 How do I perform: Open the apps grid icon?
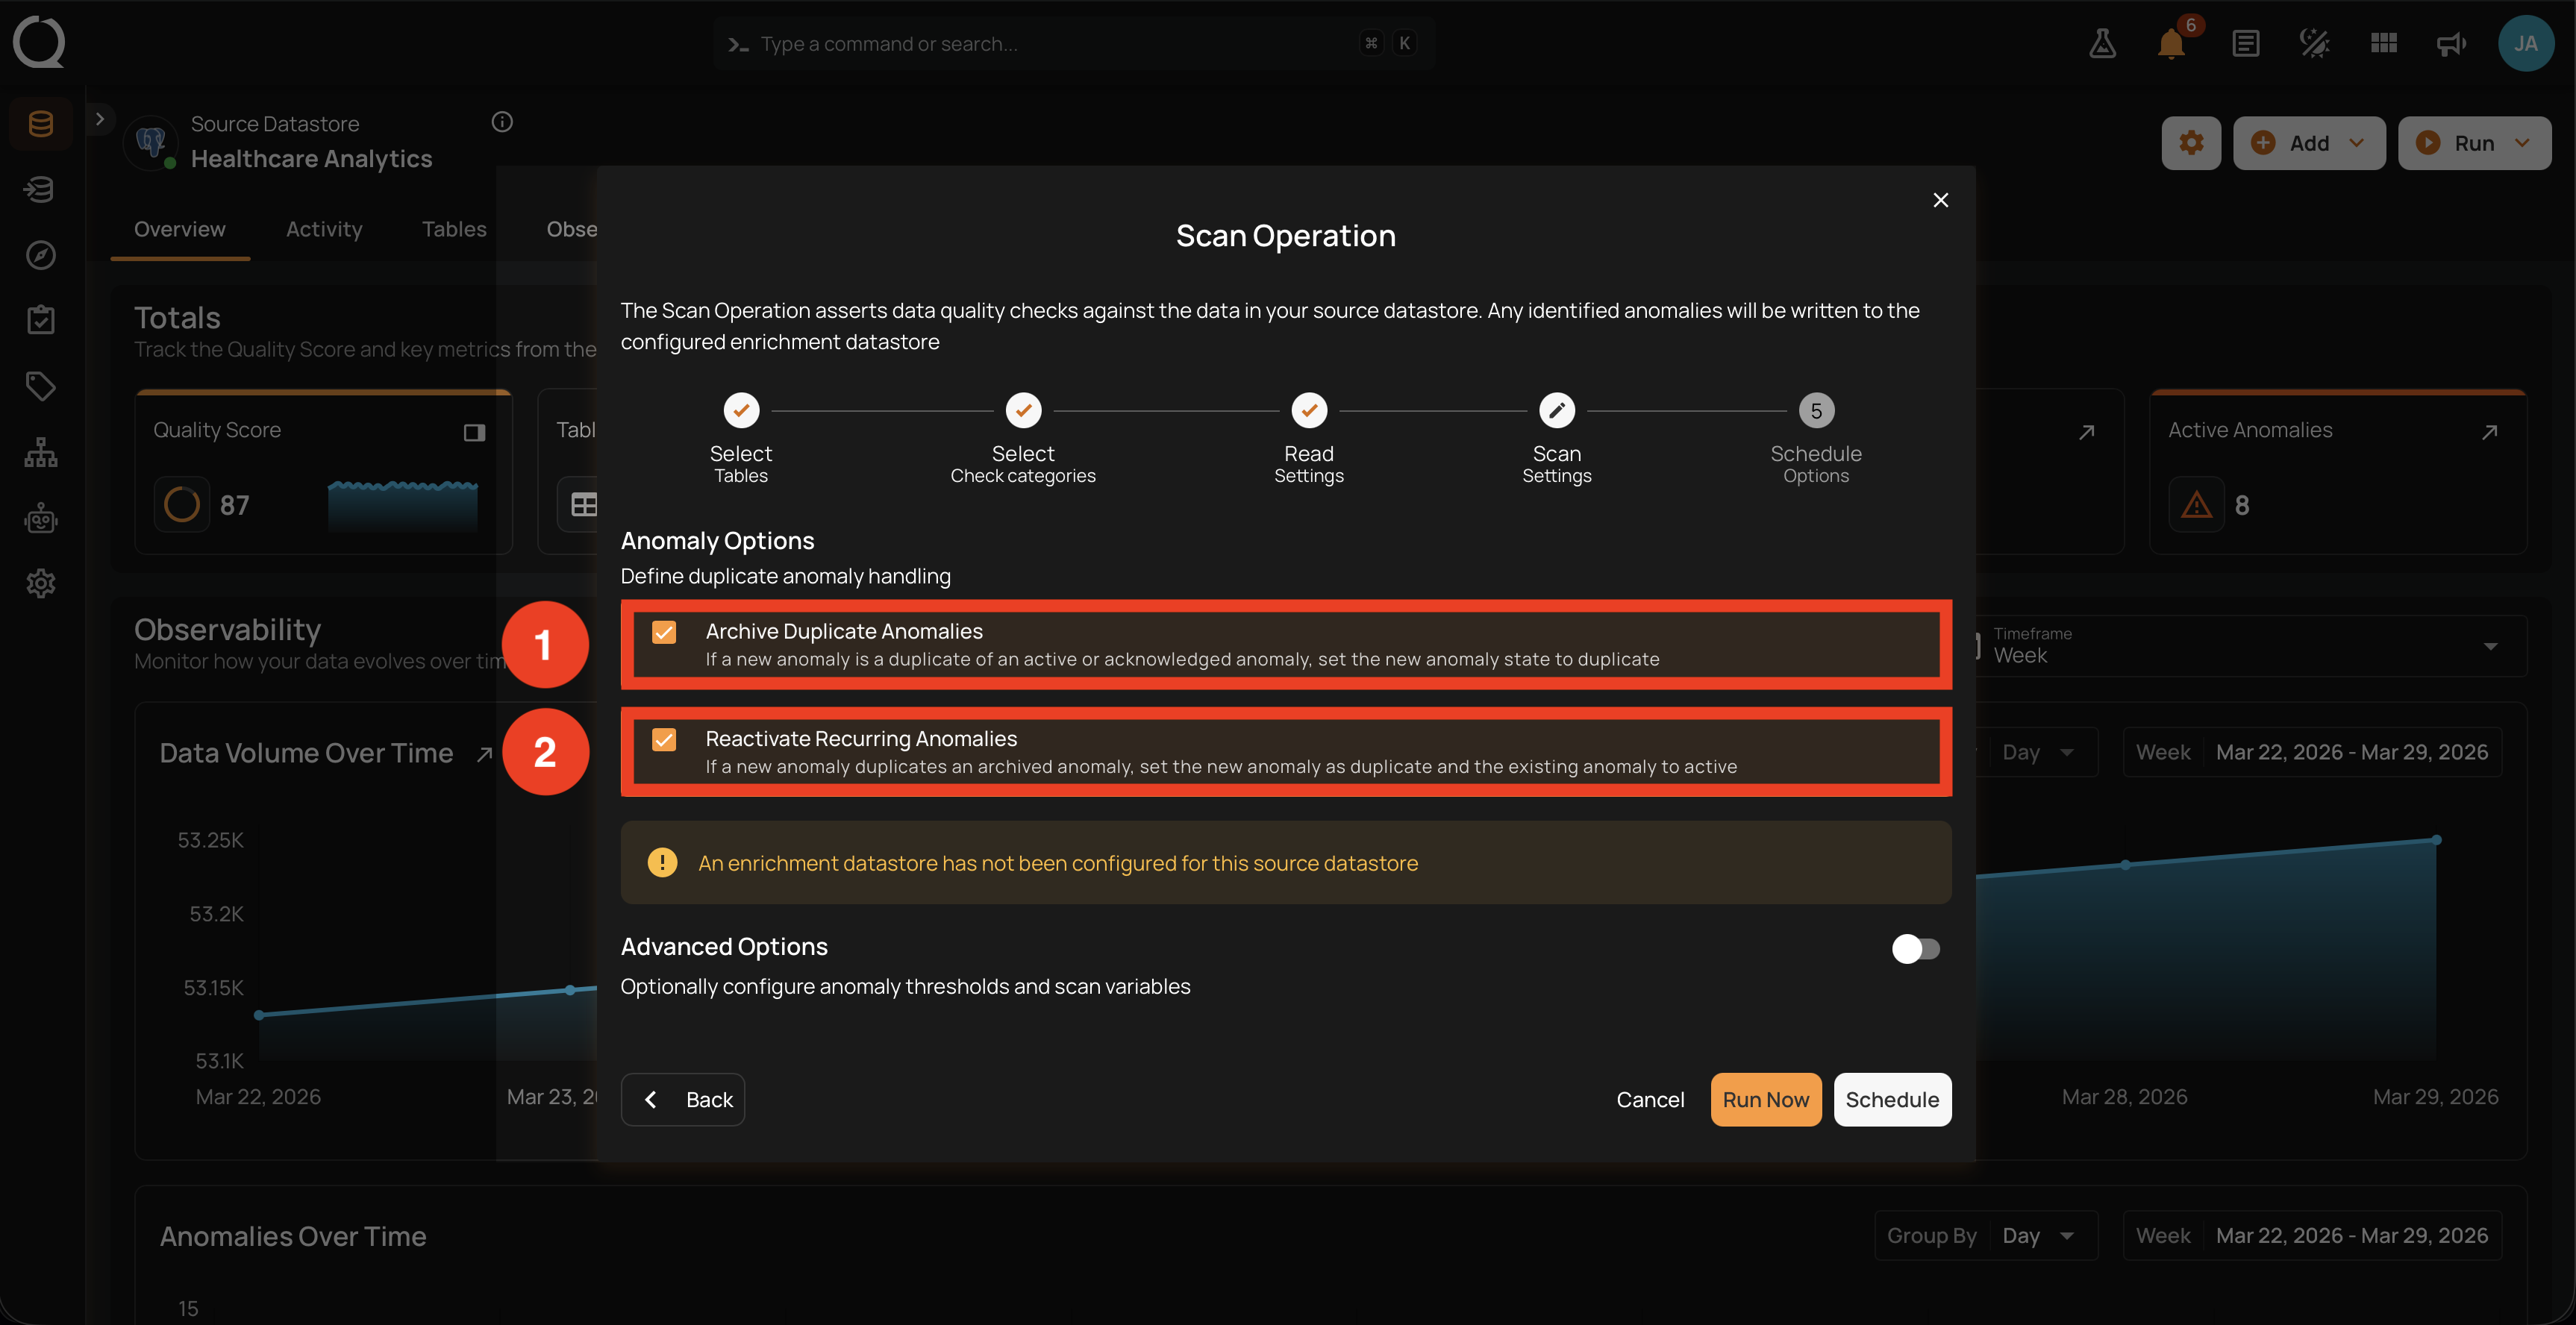2384,43
